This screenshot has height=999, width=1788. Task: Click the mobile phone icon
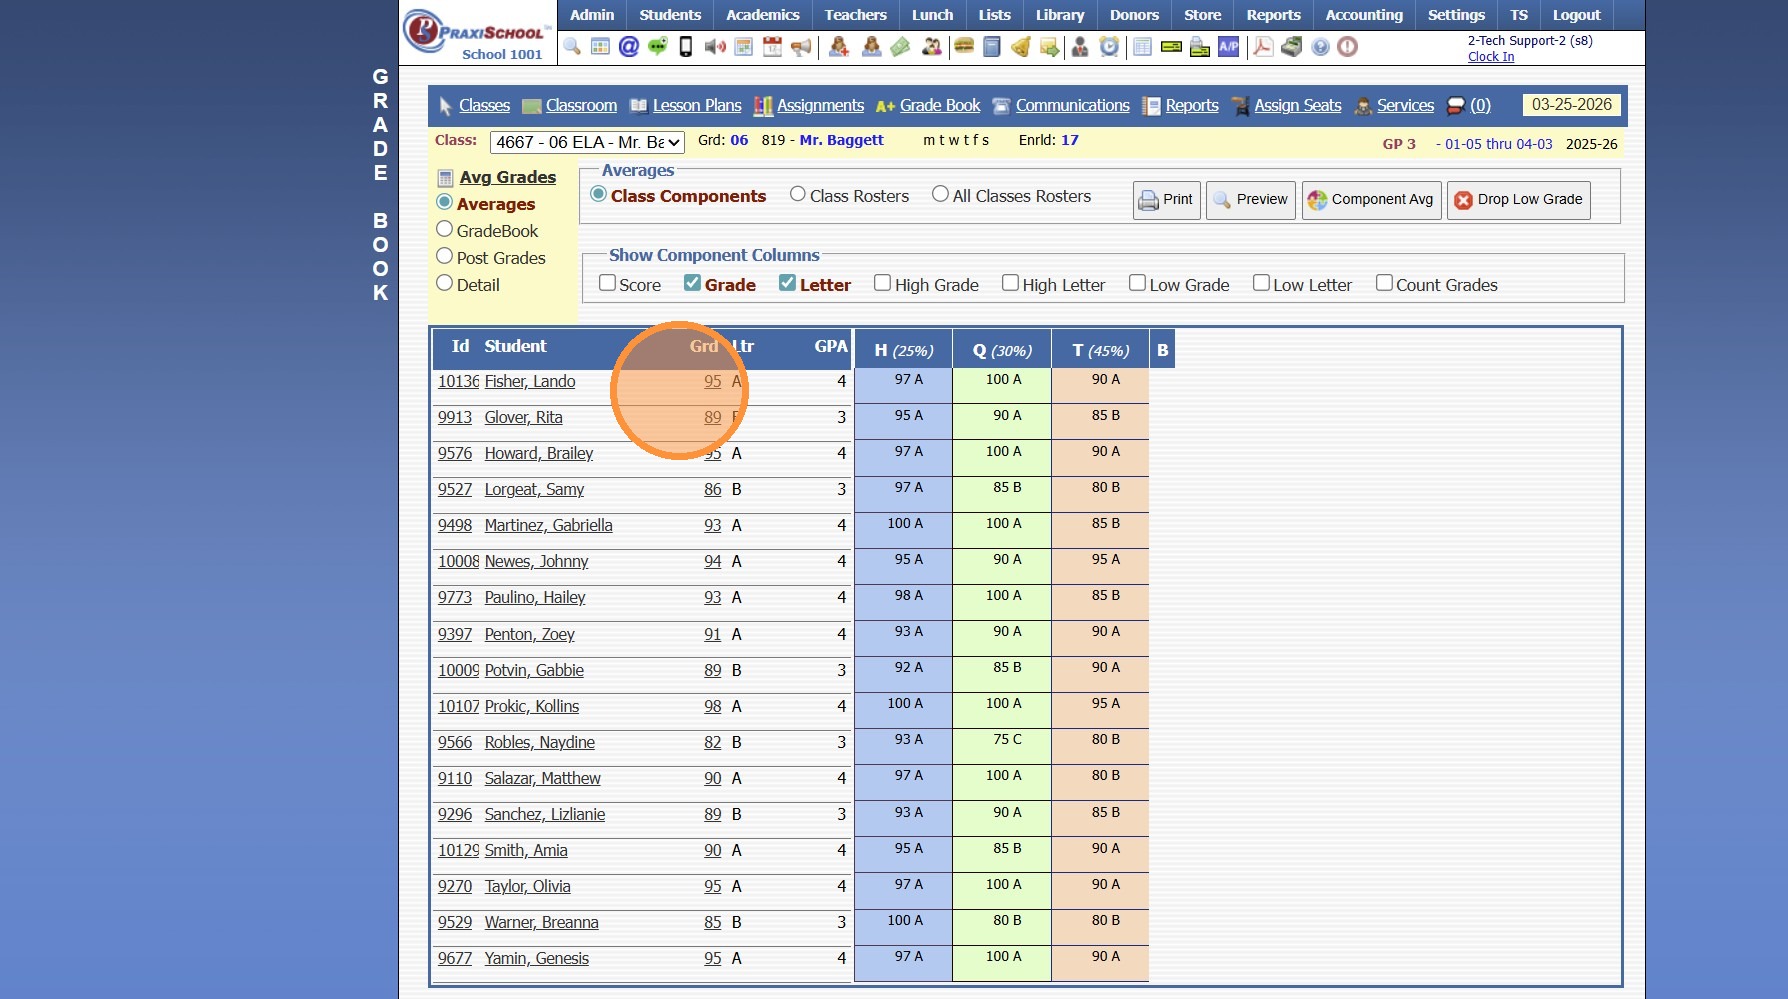click(686, 47)
